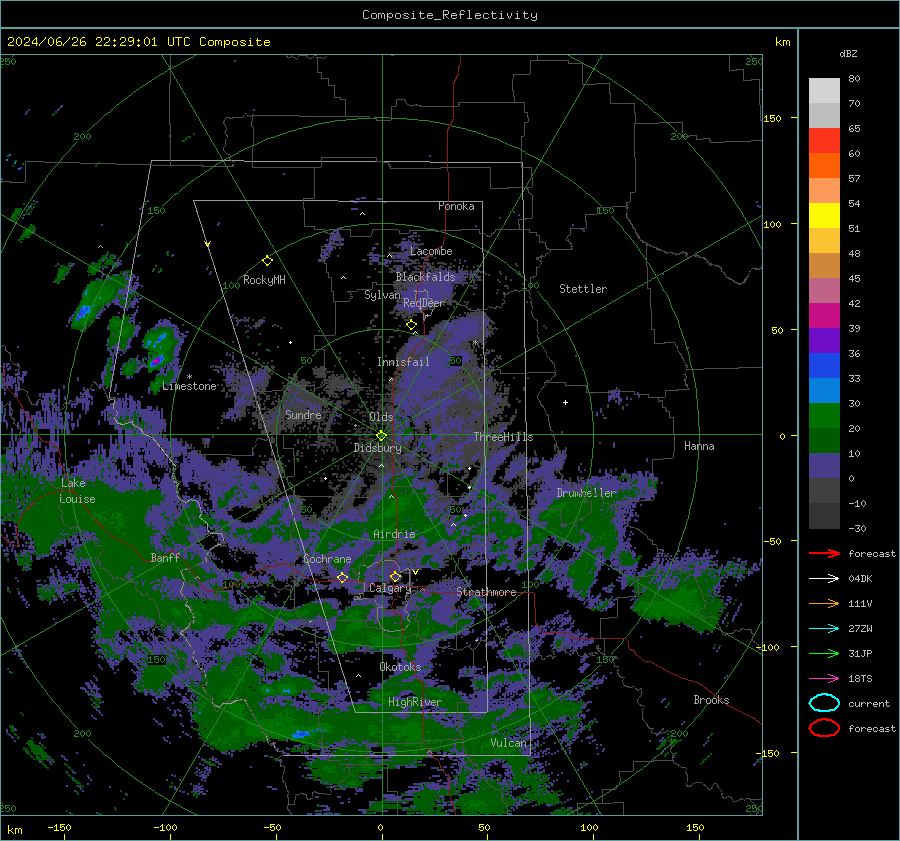
Task: Click the yellow diamond marker below RedDeer
Action: 411,325
